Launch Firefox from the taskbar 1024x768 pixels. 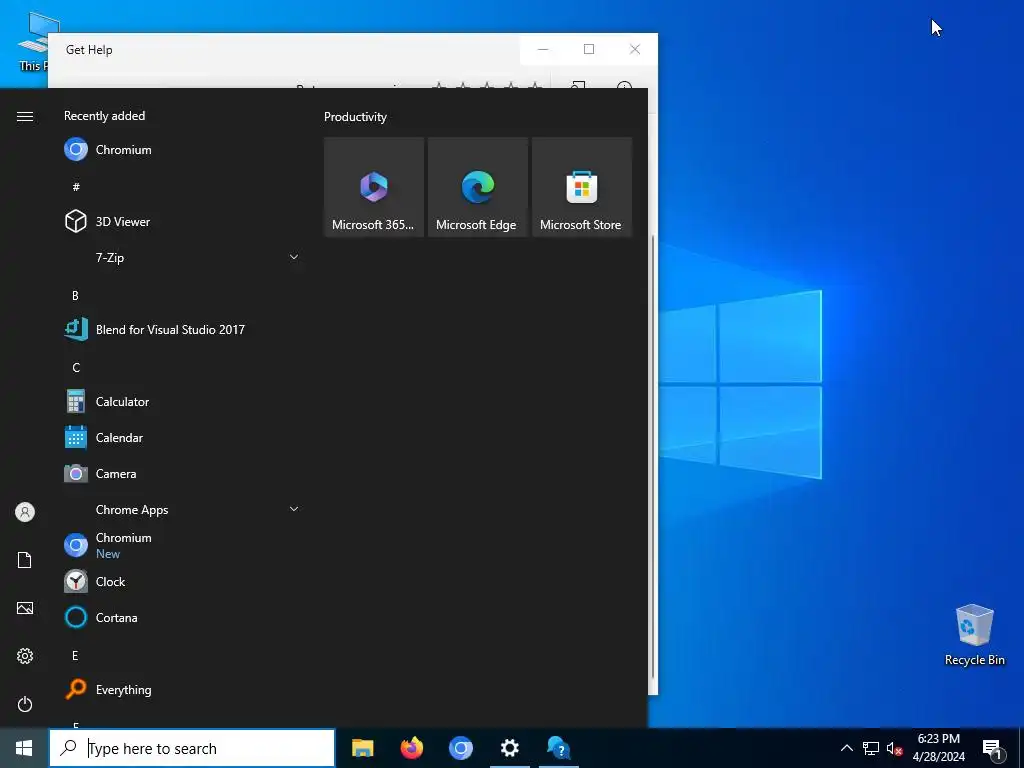411,748
